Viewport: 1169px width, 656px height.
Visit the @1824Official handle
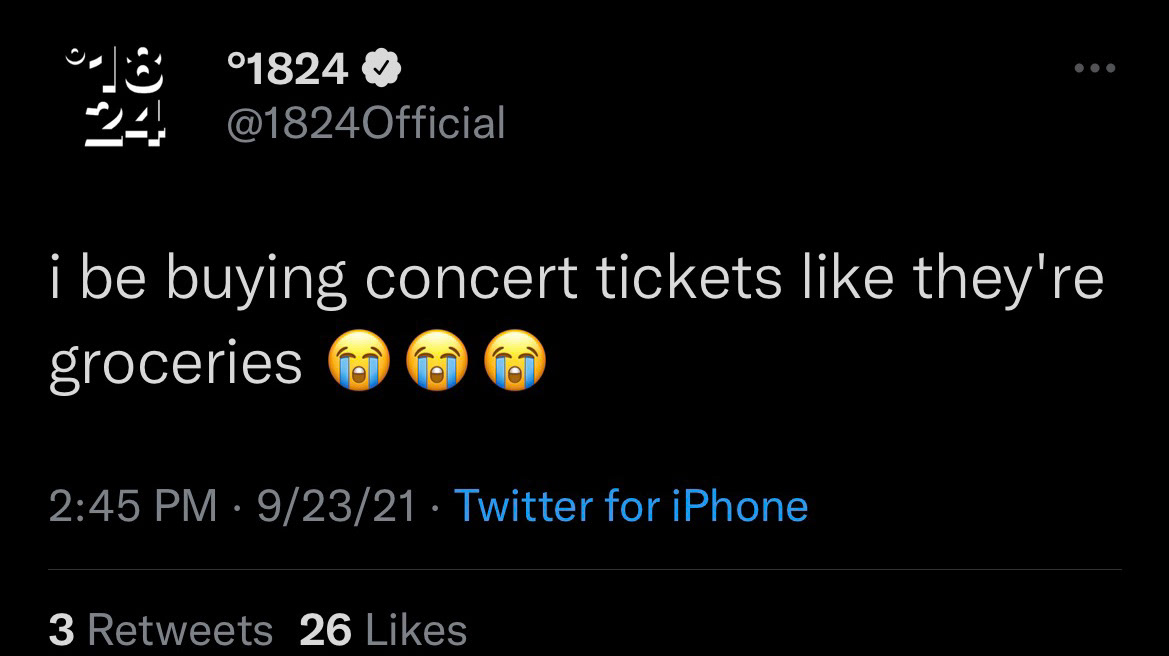366,123
